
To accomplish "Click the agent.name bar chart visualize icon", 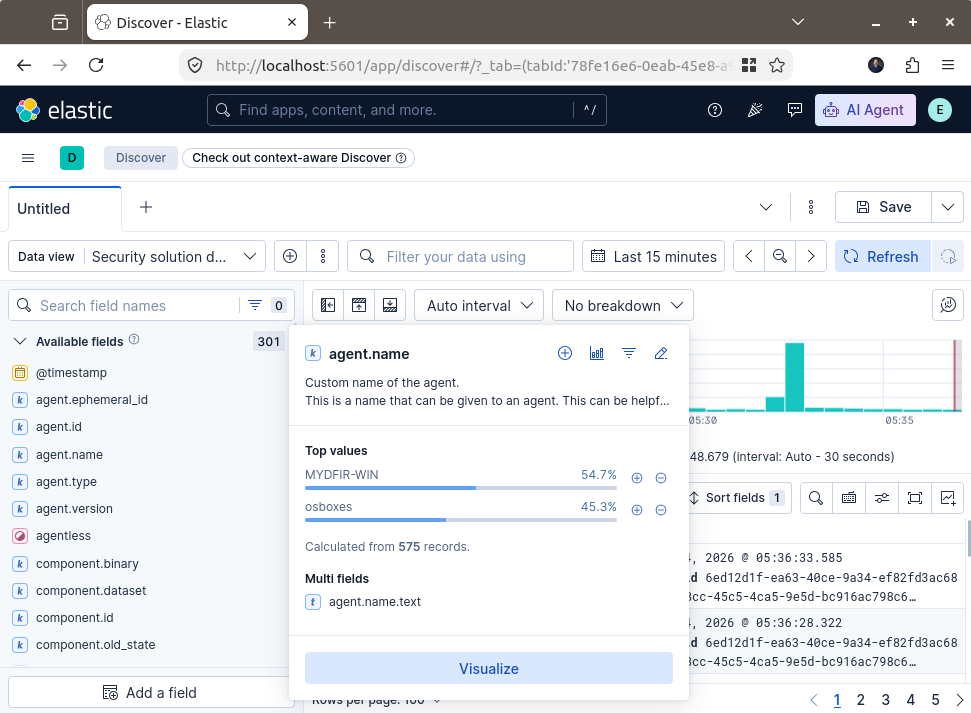I will [x=597, y=353].
